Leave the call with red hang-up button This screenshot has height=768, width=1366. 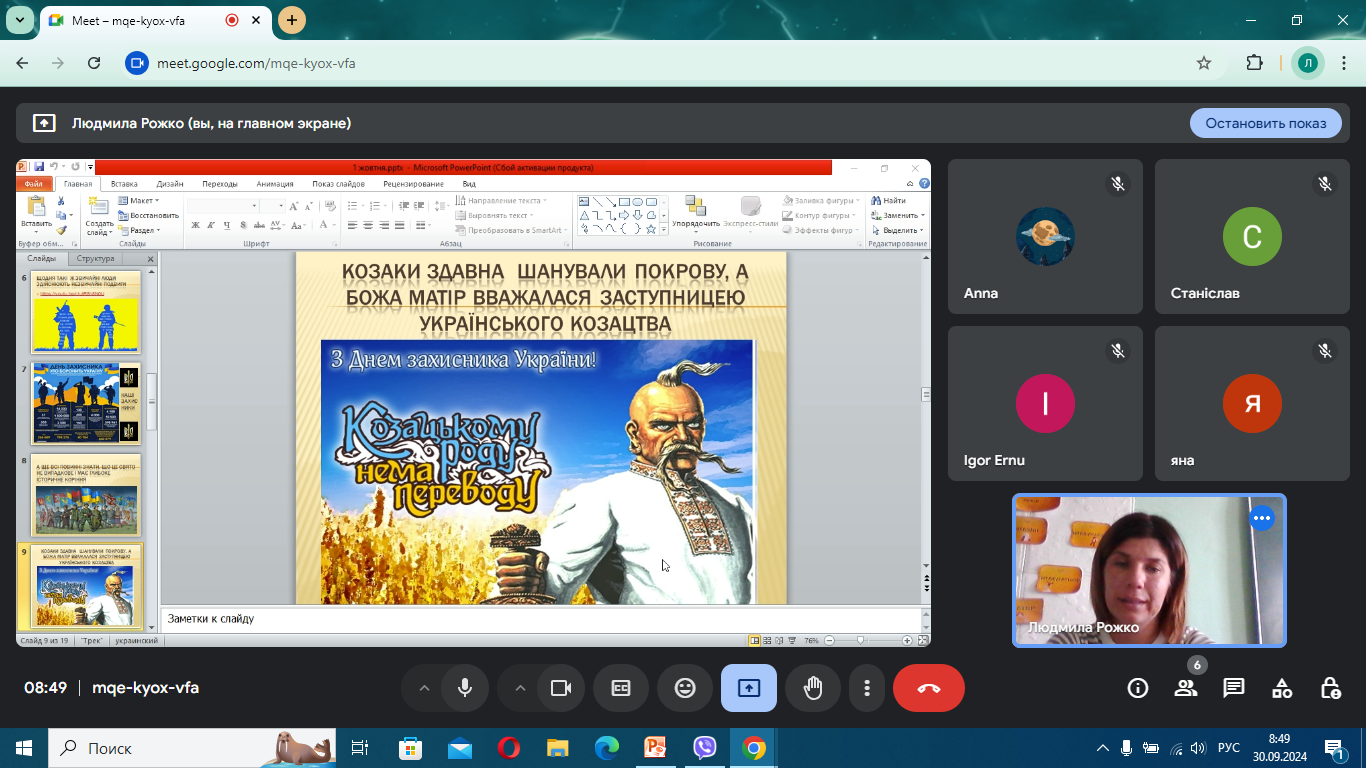pyautogui.click(x=929, y=688)
